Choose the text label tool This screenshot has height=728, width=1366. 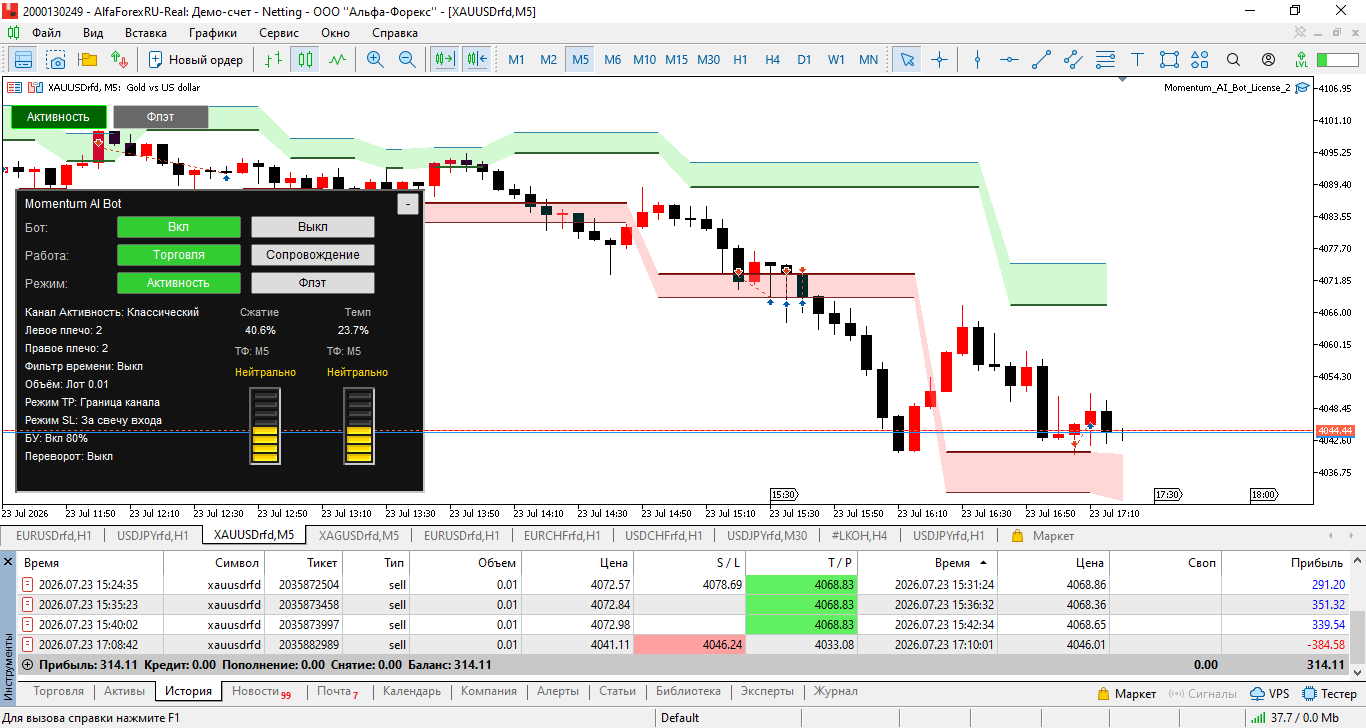point(1137,60)
